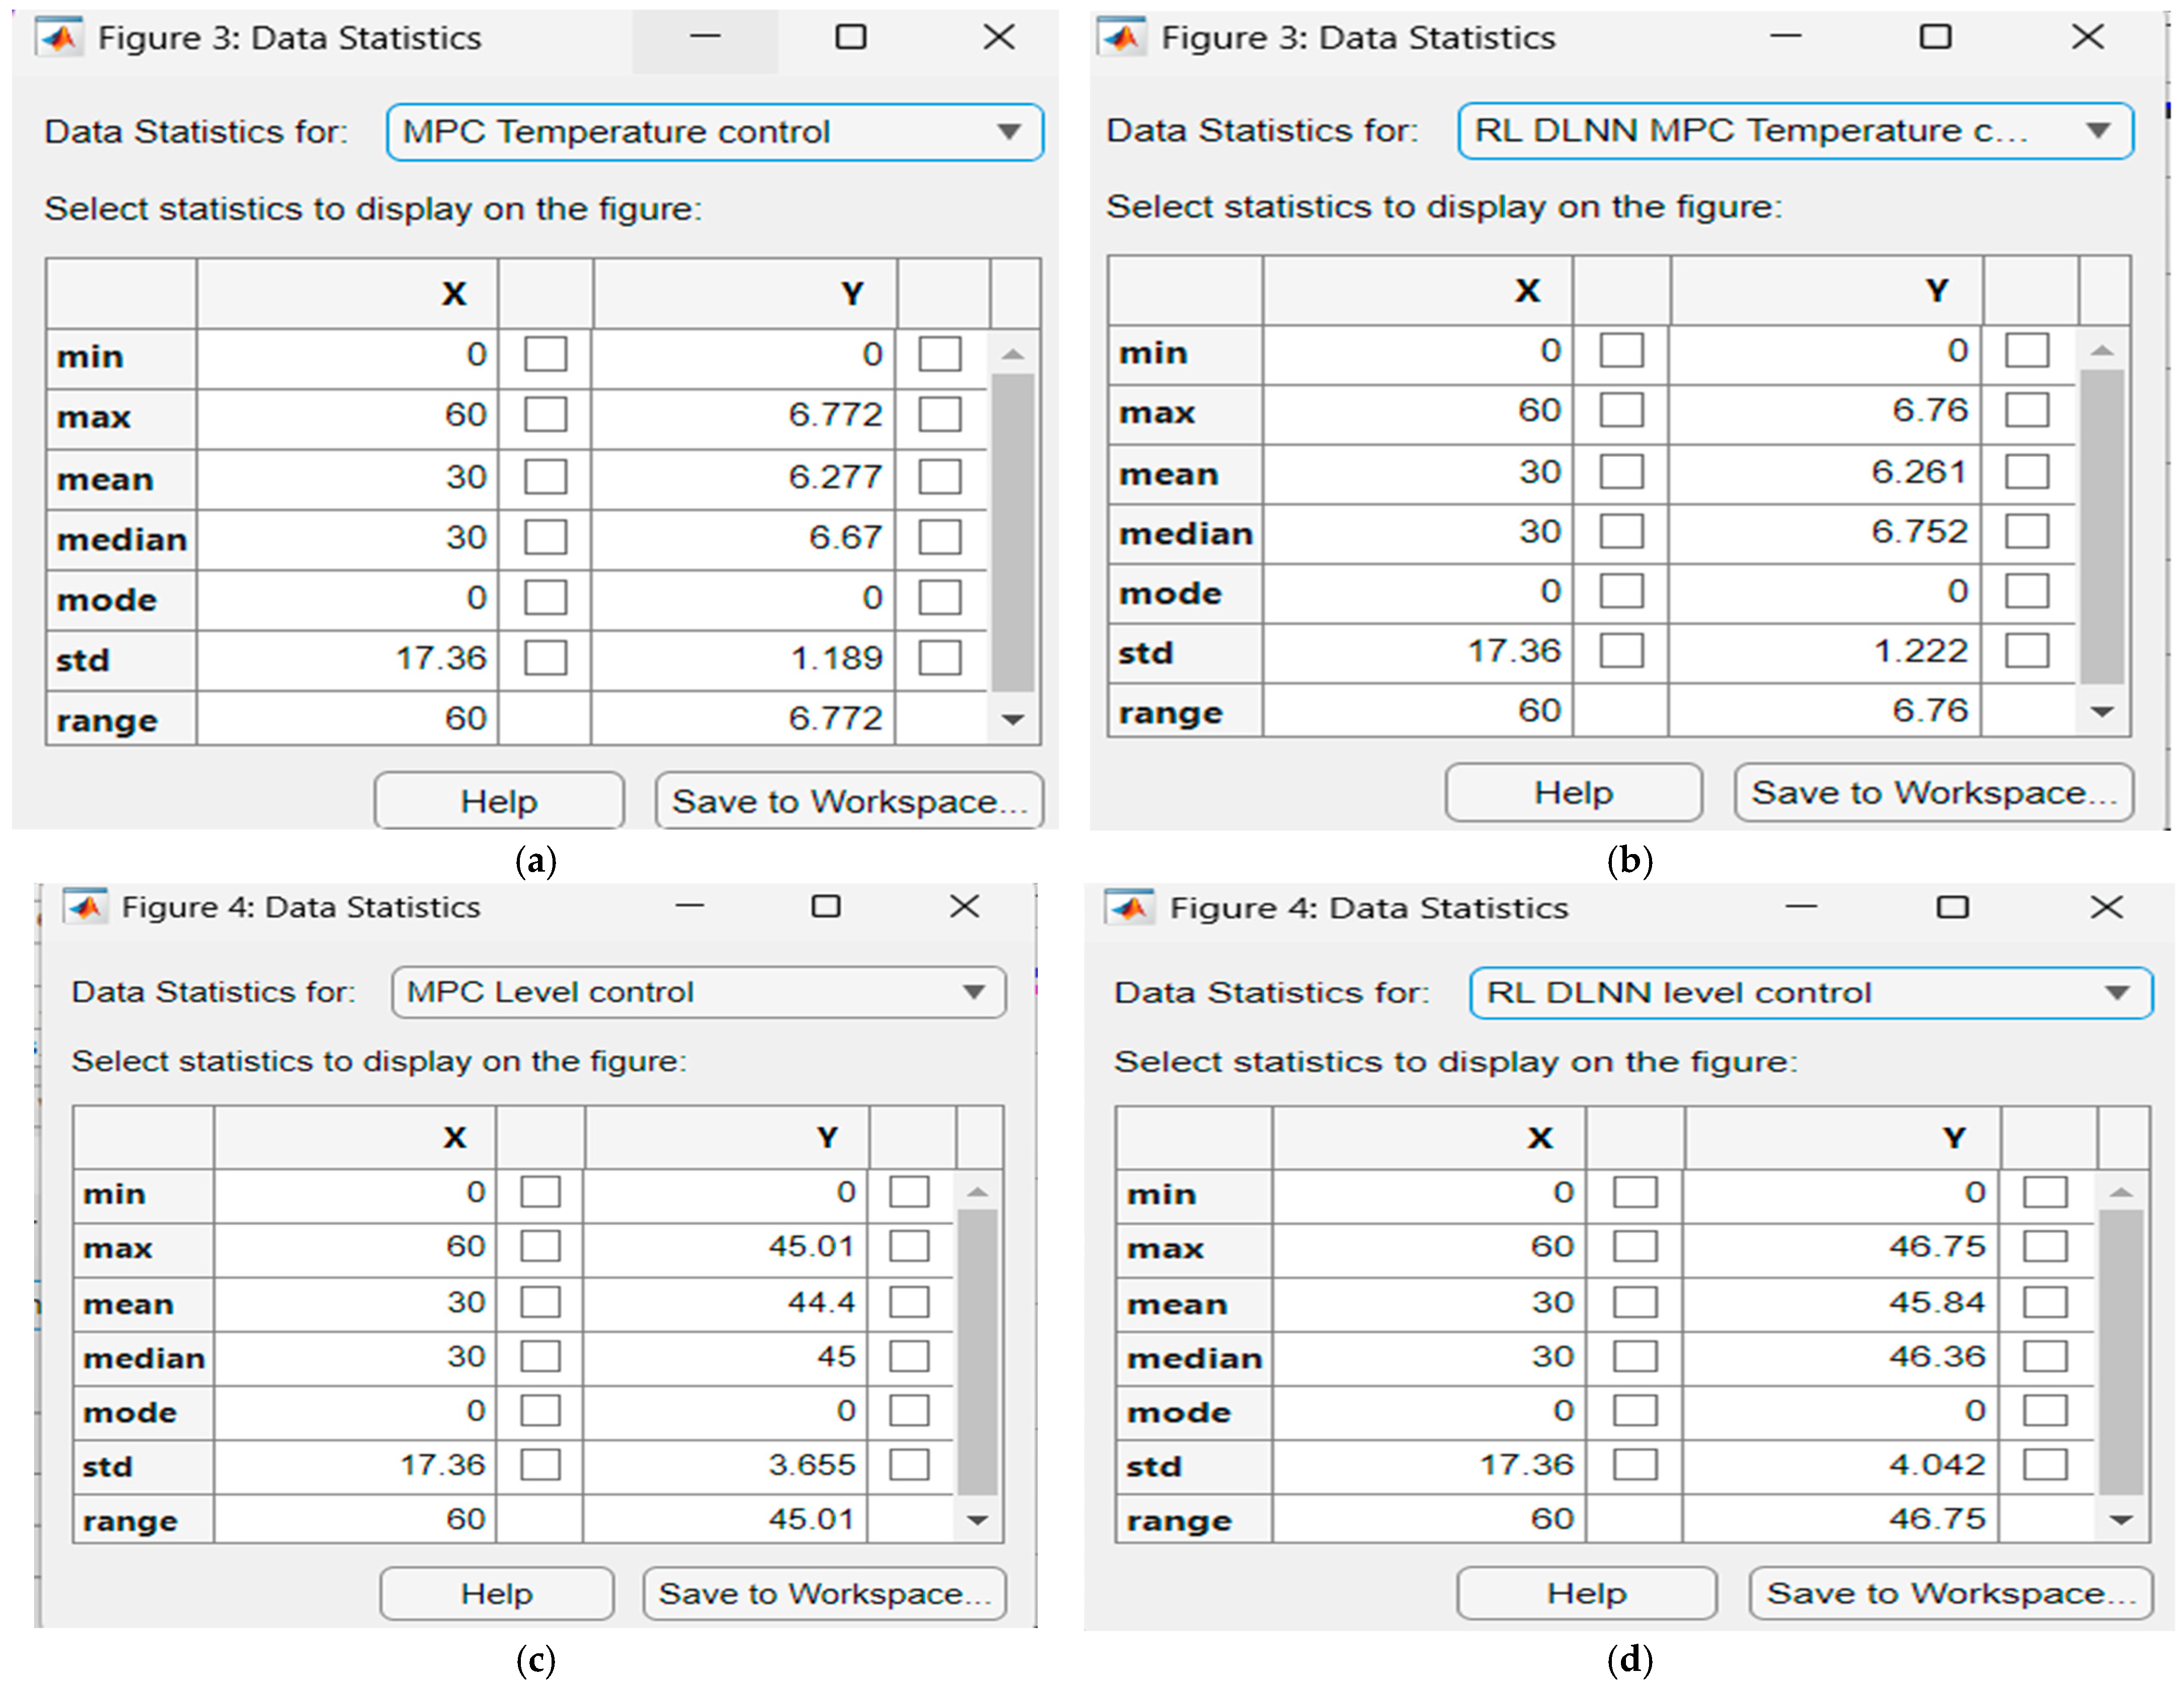Open MPC Temperature control dropdown
The height and width of the screenshot is (1687, 2184).
(x=1009, y=132)
